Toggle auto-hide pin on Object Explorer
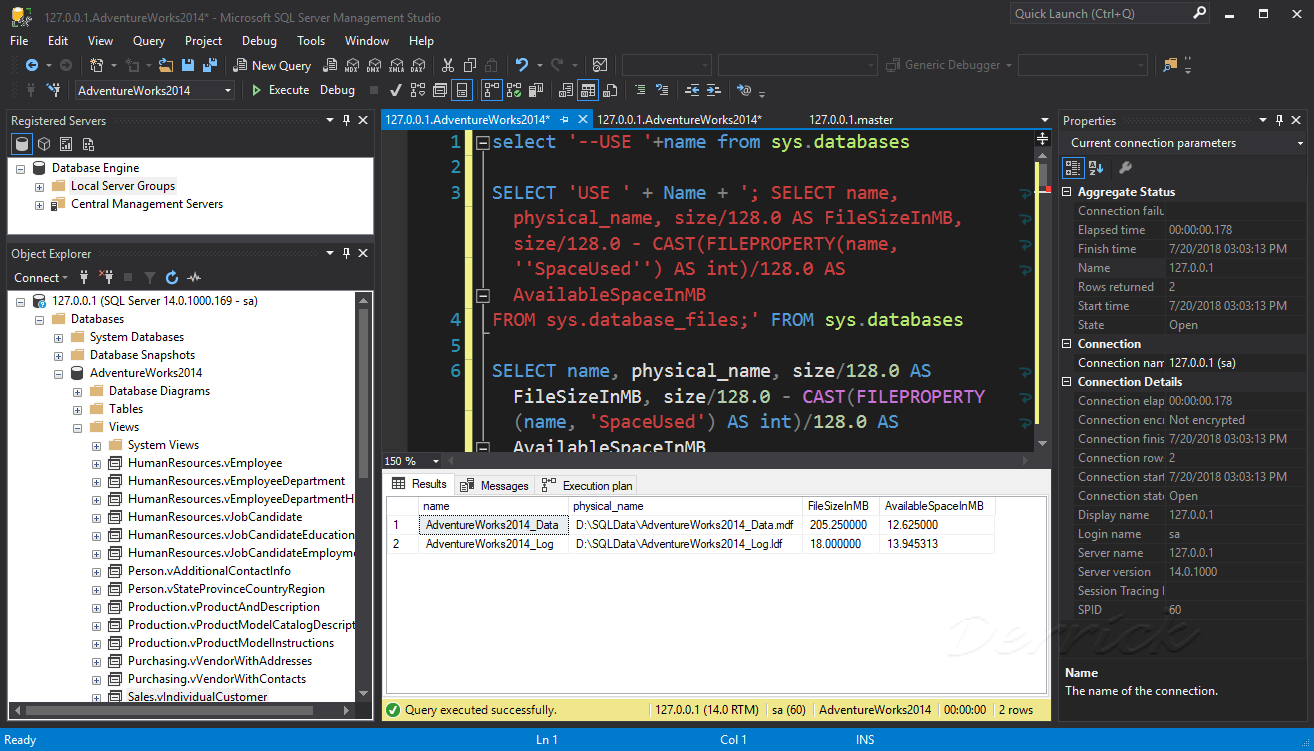Image resolution: width=1314 pixels, height=751 pixels. click(x=344, y=253)
